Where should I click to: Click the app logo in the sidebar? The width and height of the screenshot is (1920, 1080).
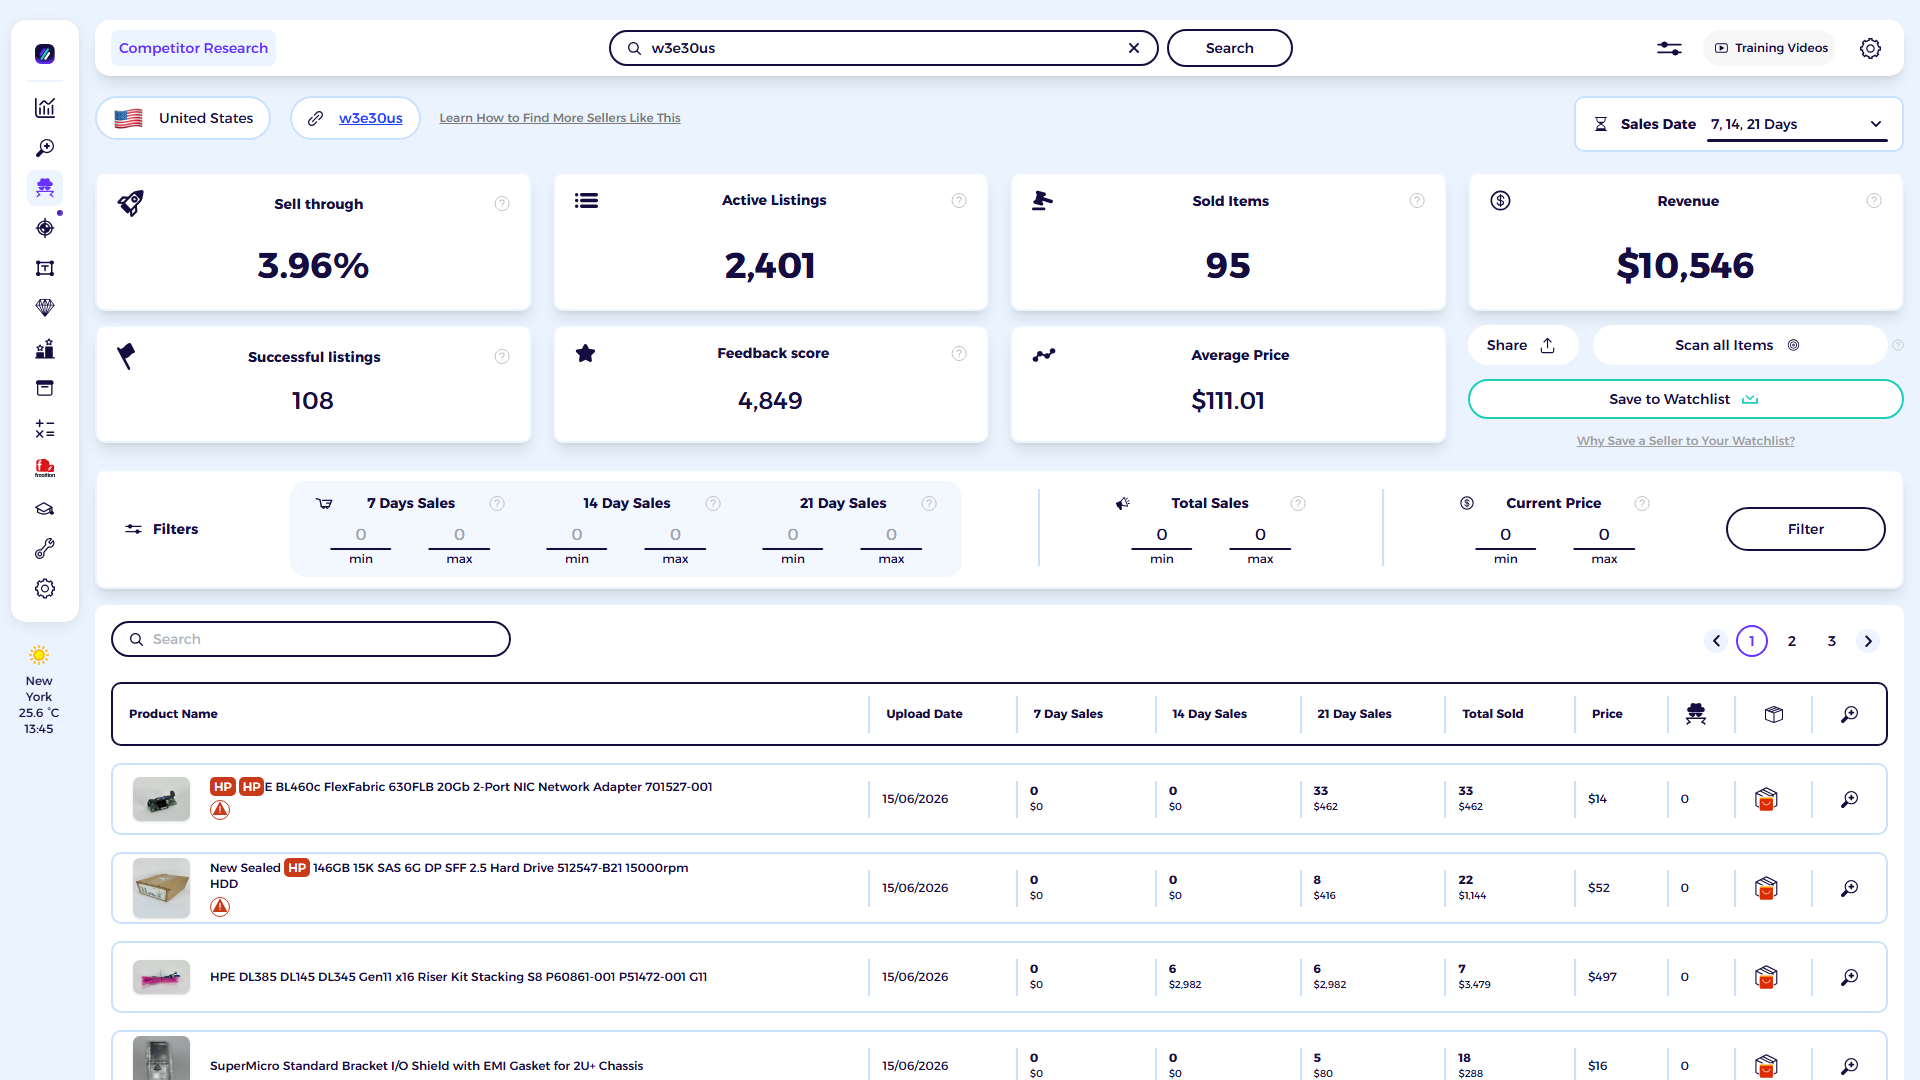click(x=45, y=54)
